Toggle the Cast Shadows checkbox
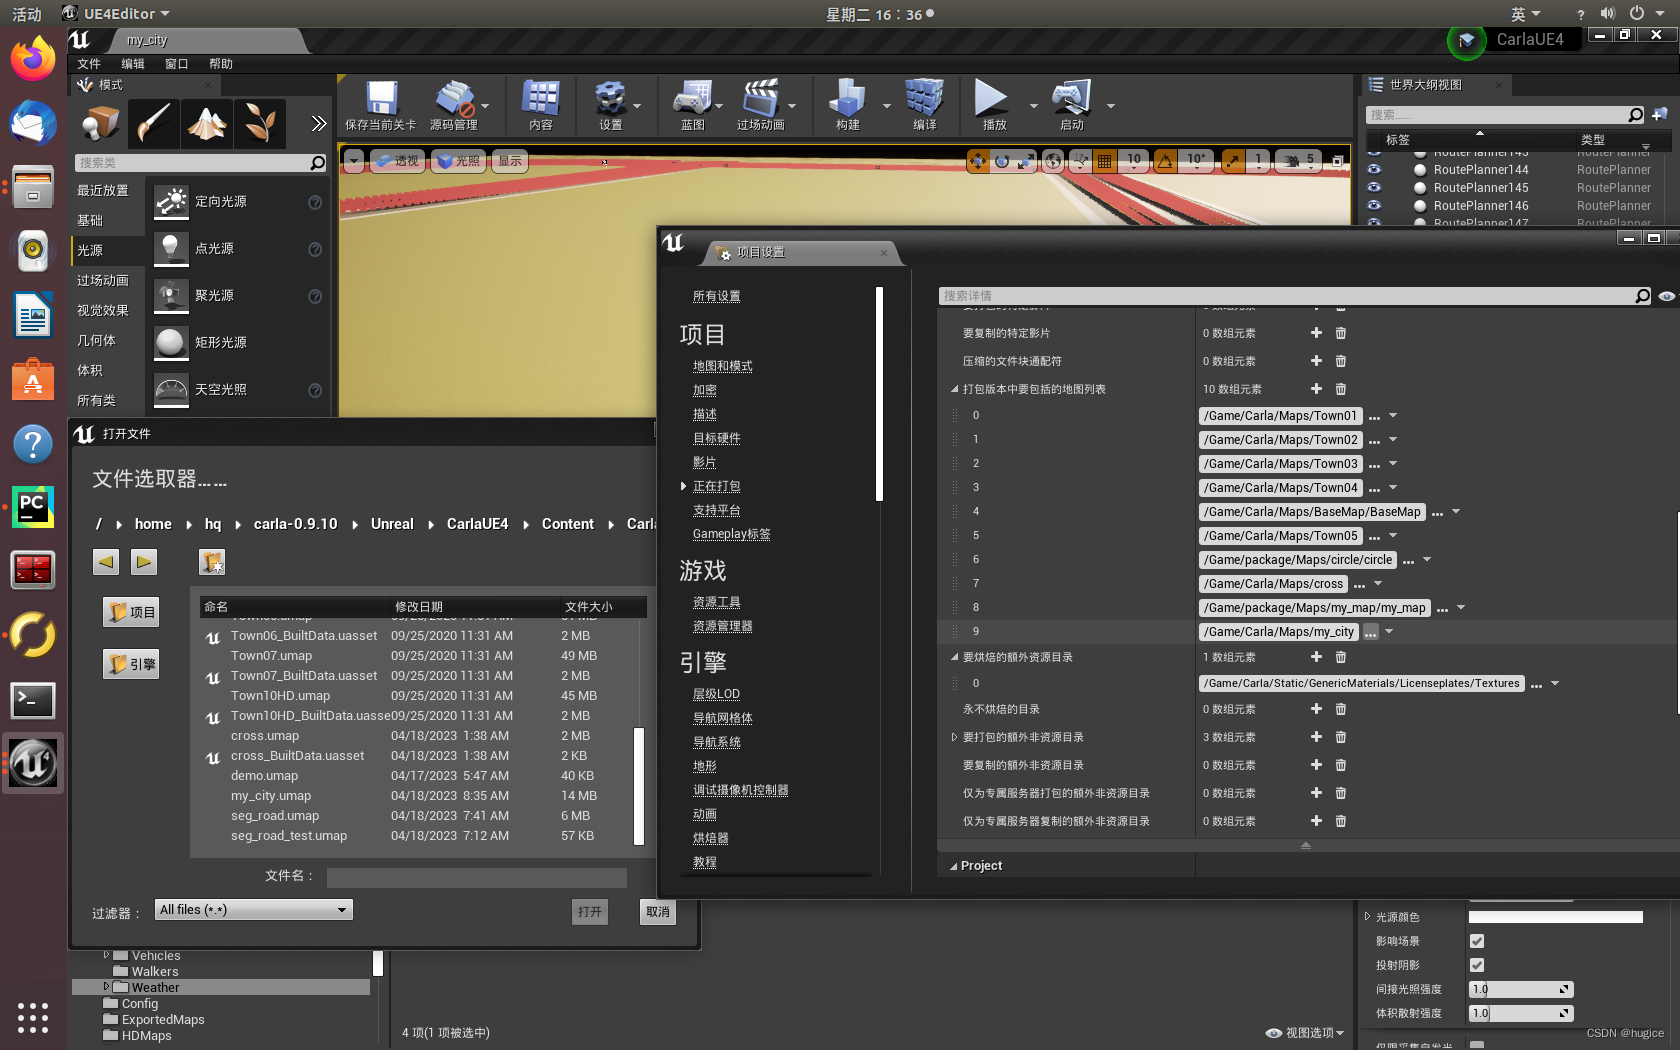This screenshot has width=1680, height=1050. [1477, 965]
